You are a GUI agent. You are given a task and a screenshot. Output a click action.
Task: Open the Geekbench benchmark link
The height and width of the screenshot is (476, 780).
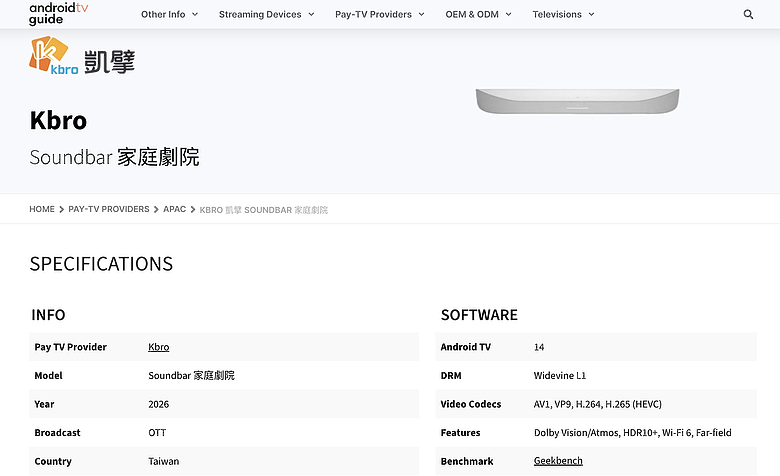558,461
